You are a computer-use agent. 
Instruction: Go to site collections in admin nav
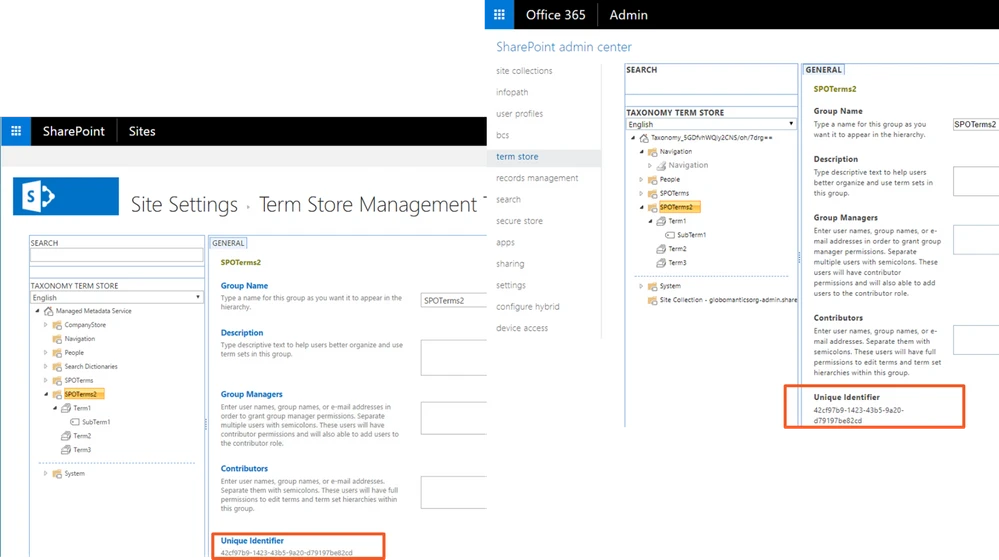tap(524, 71)
